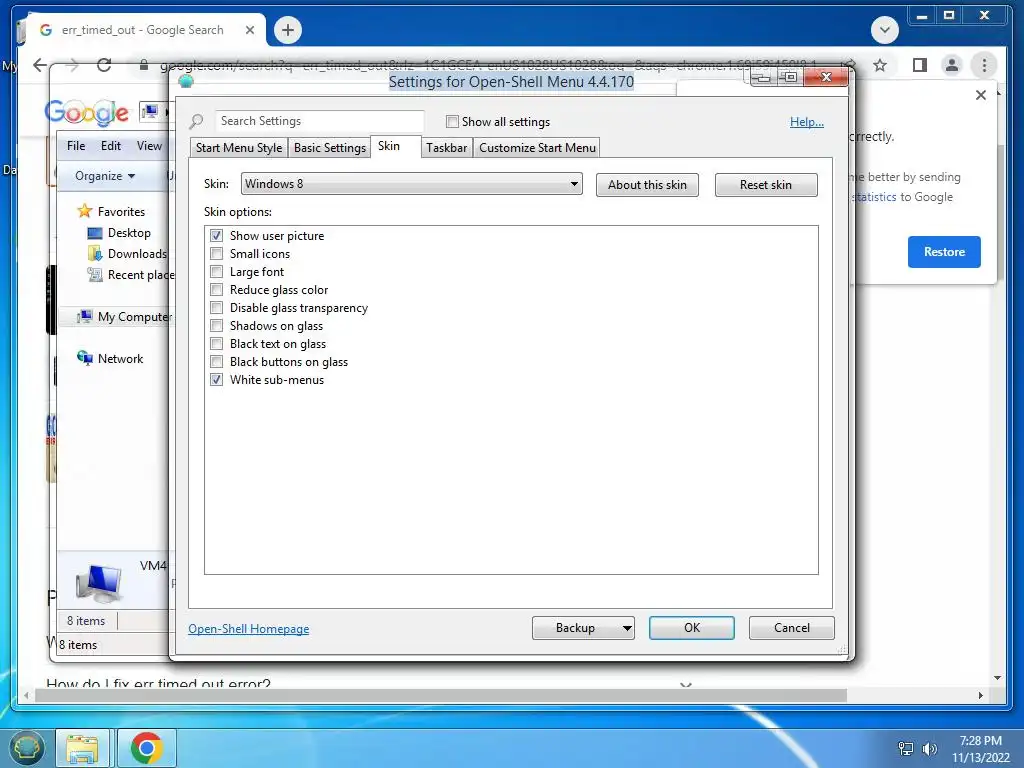The height and width of the screenshot is (768, 1024).
Task: Click Cancel in the settings dialog
Action: tap(792, 628)
